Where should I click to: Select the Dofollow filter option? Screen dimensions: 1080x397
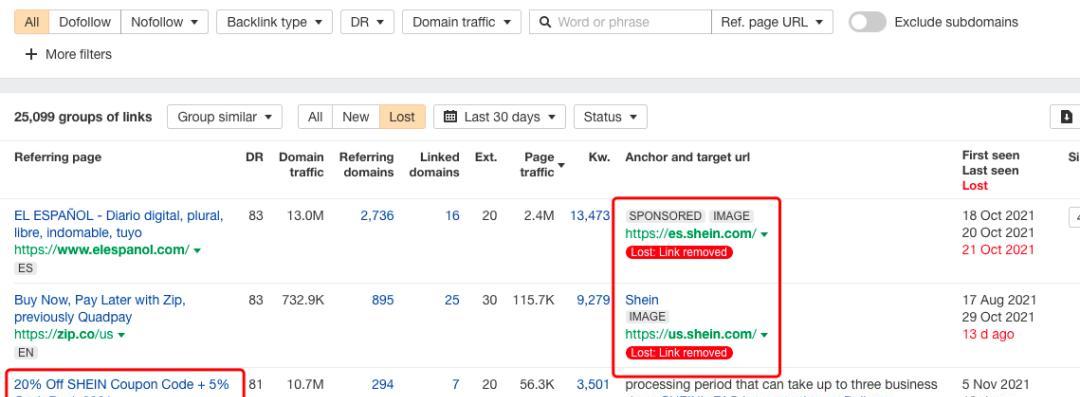click(x=85, y=22)
